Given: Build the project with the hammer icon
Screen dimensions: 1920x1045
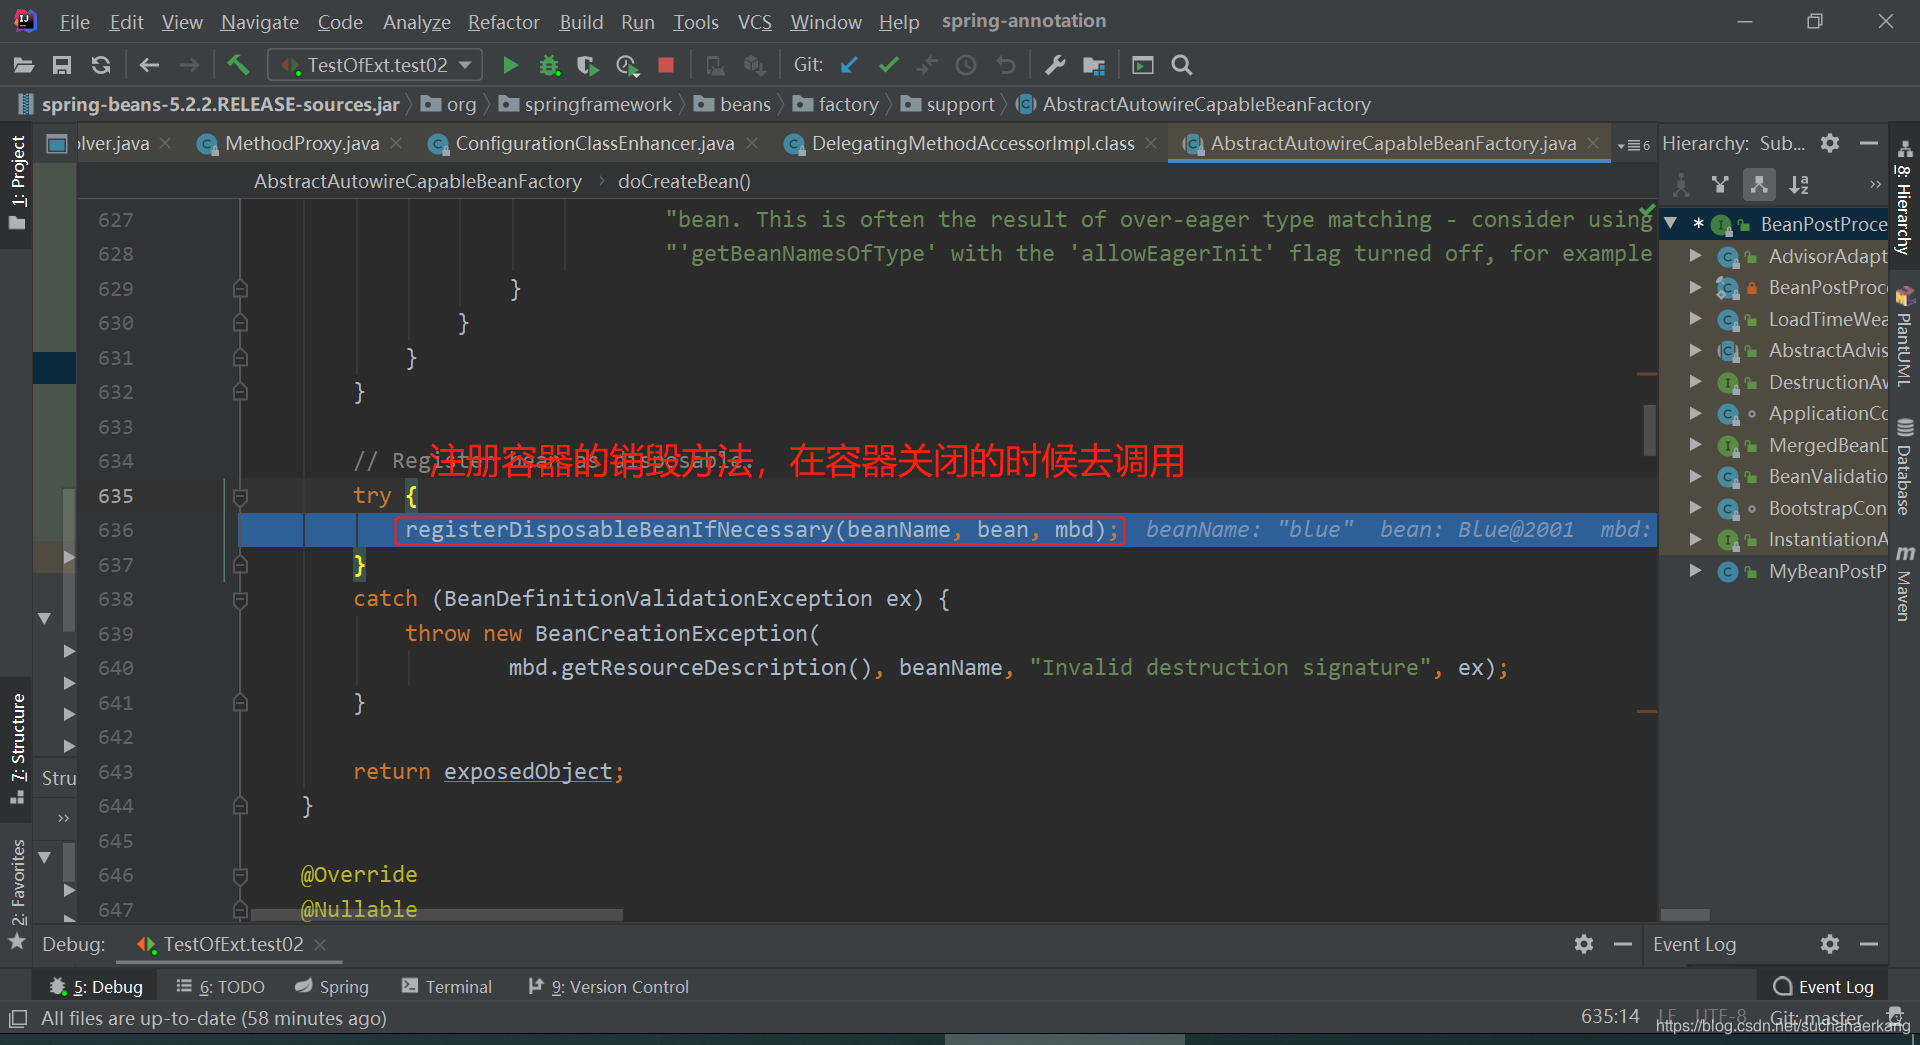Looking at the screenshot, I should [238, 65].
